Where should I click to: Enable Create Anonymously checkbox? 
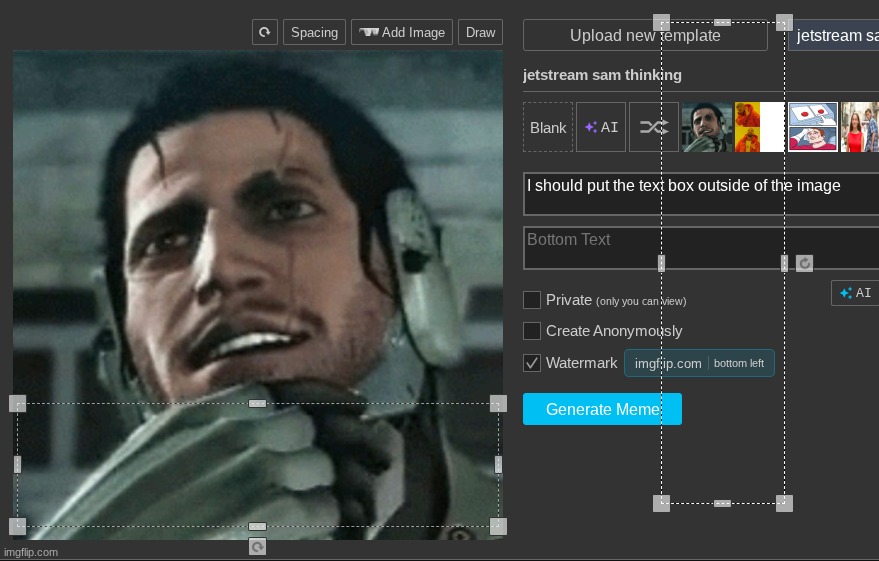tap(531, 331)
